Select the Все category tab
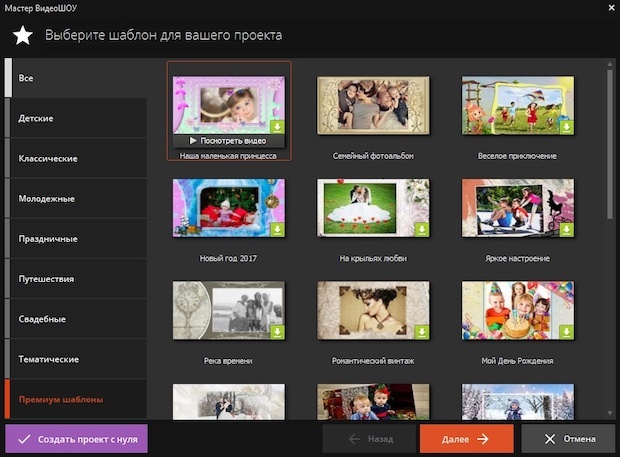The width and height of the screenshot is (620, 457). [76, 78]
